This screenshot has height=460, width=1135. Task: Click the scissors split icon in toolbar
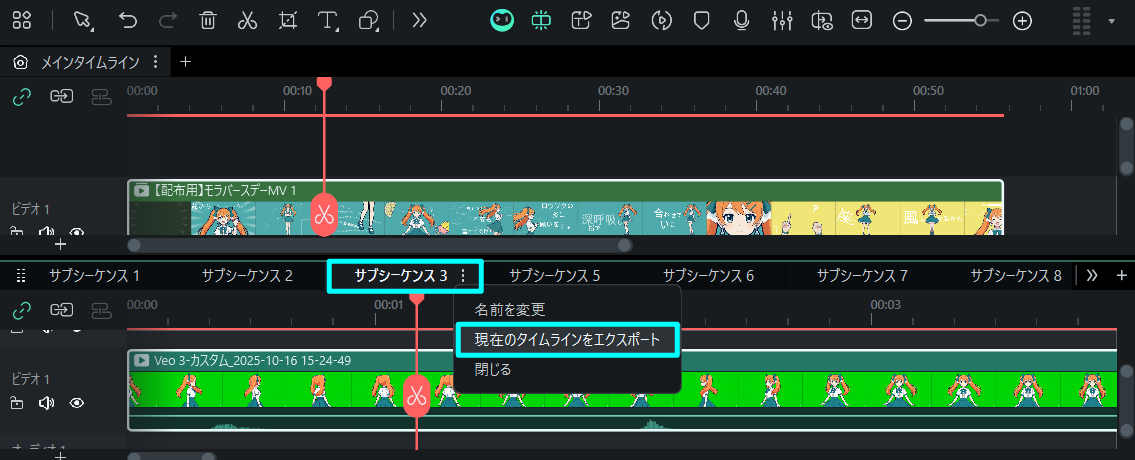pyautogui.click(x=248, y=20)
